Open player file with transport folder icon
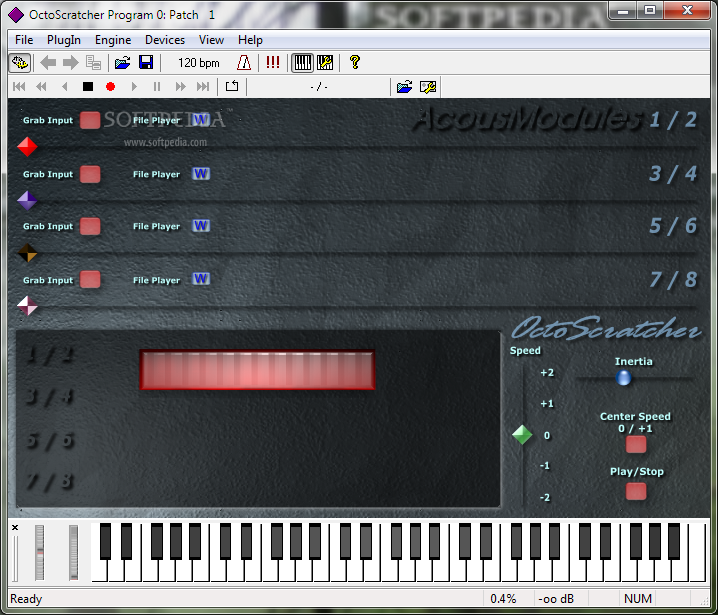The height and width of the screenshot is (615, 718). click(x=404, y=87)
